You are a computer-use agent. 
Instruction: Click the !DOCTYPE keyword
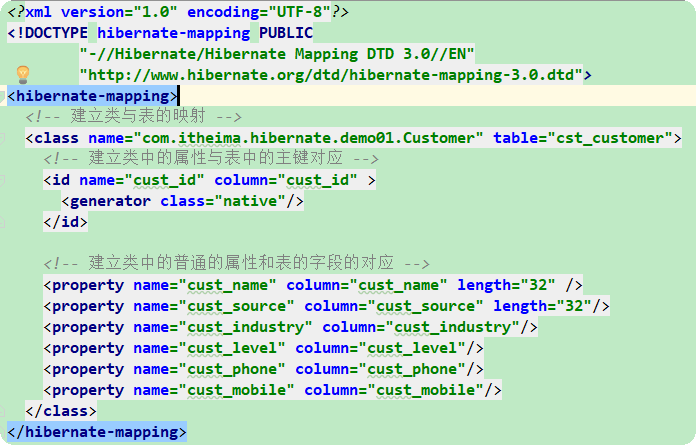(x=52, y=33)
